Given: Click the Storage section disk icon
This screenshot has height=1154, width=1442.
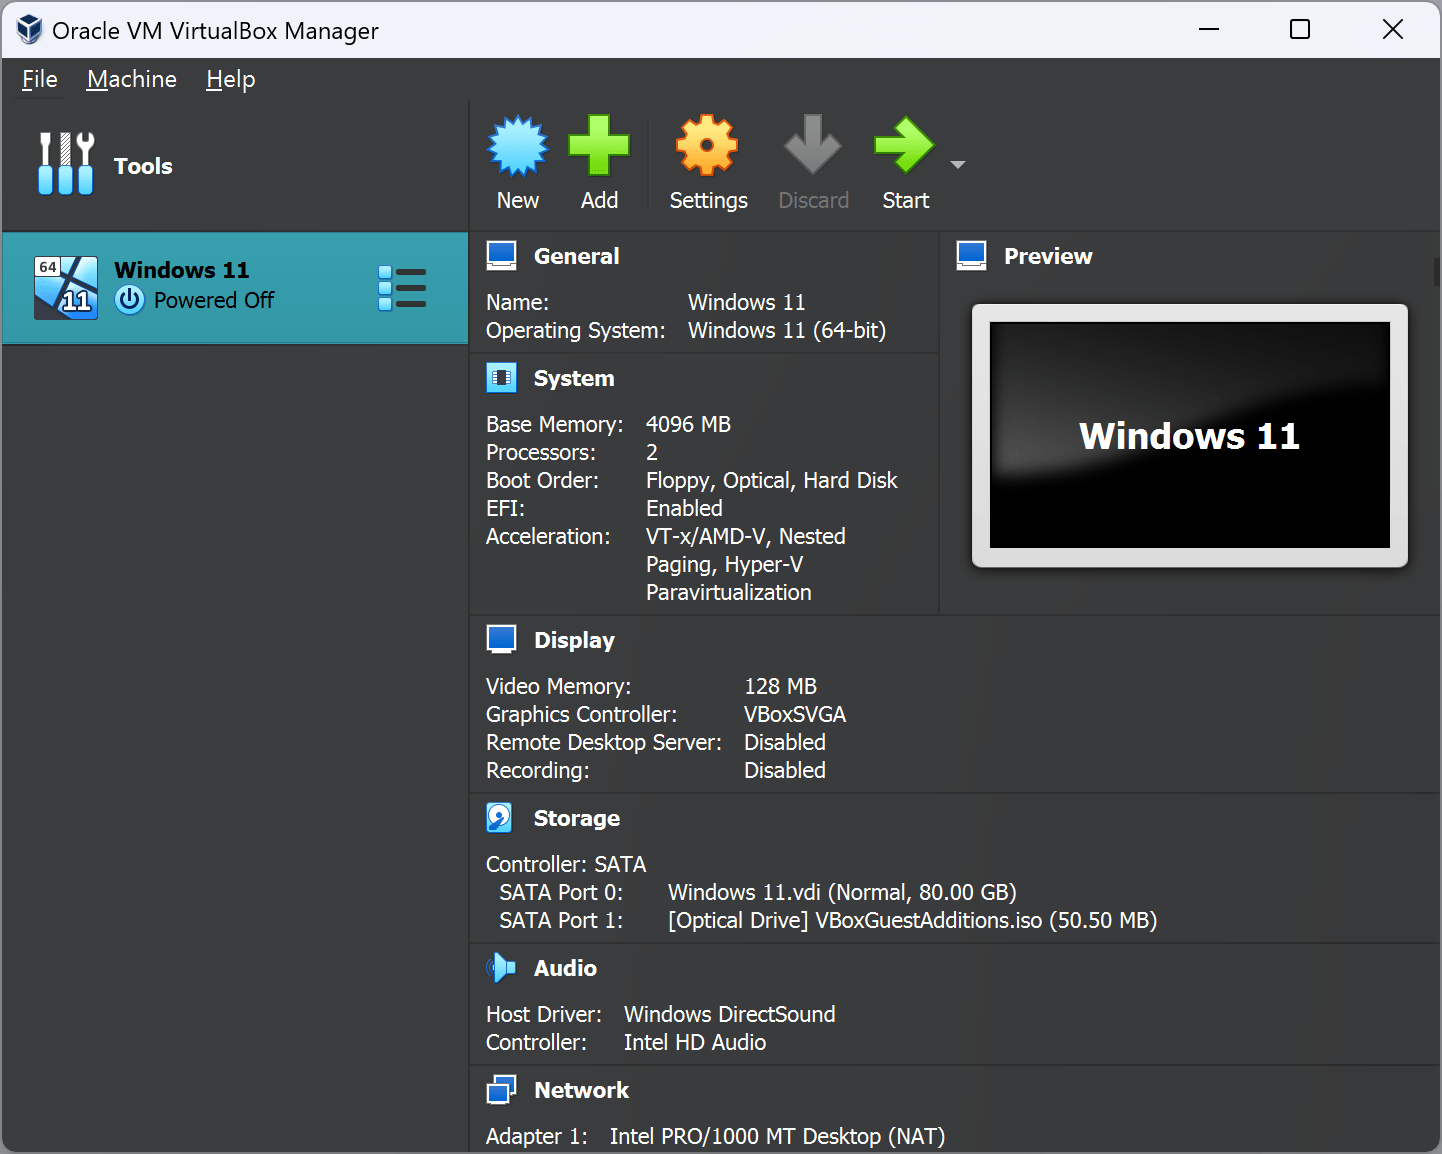Looking at the screenshot, I should click(500, 818).
